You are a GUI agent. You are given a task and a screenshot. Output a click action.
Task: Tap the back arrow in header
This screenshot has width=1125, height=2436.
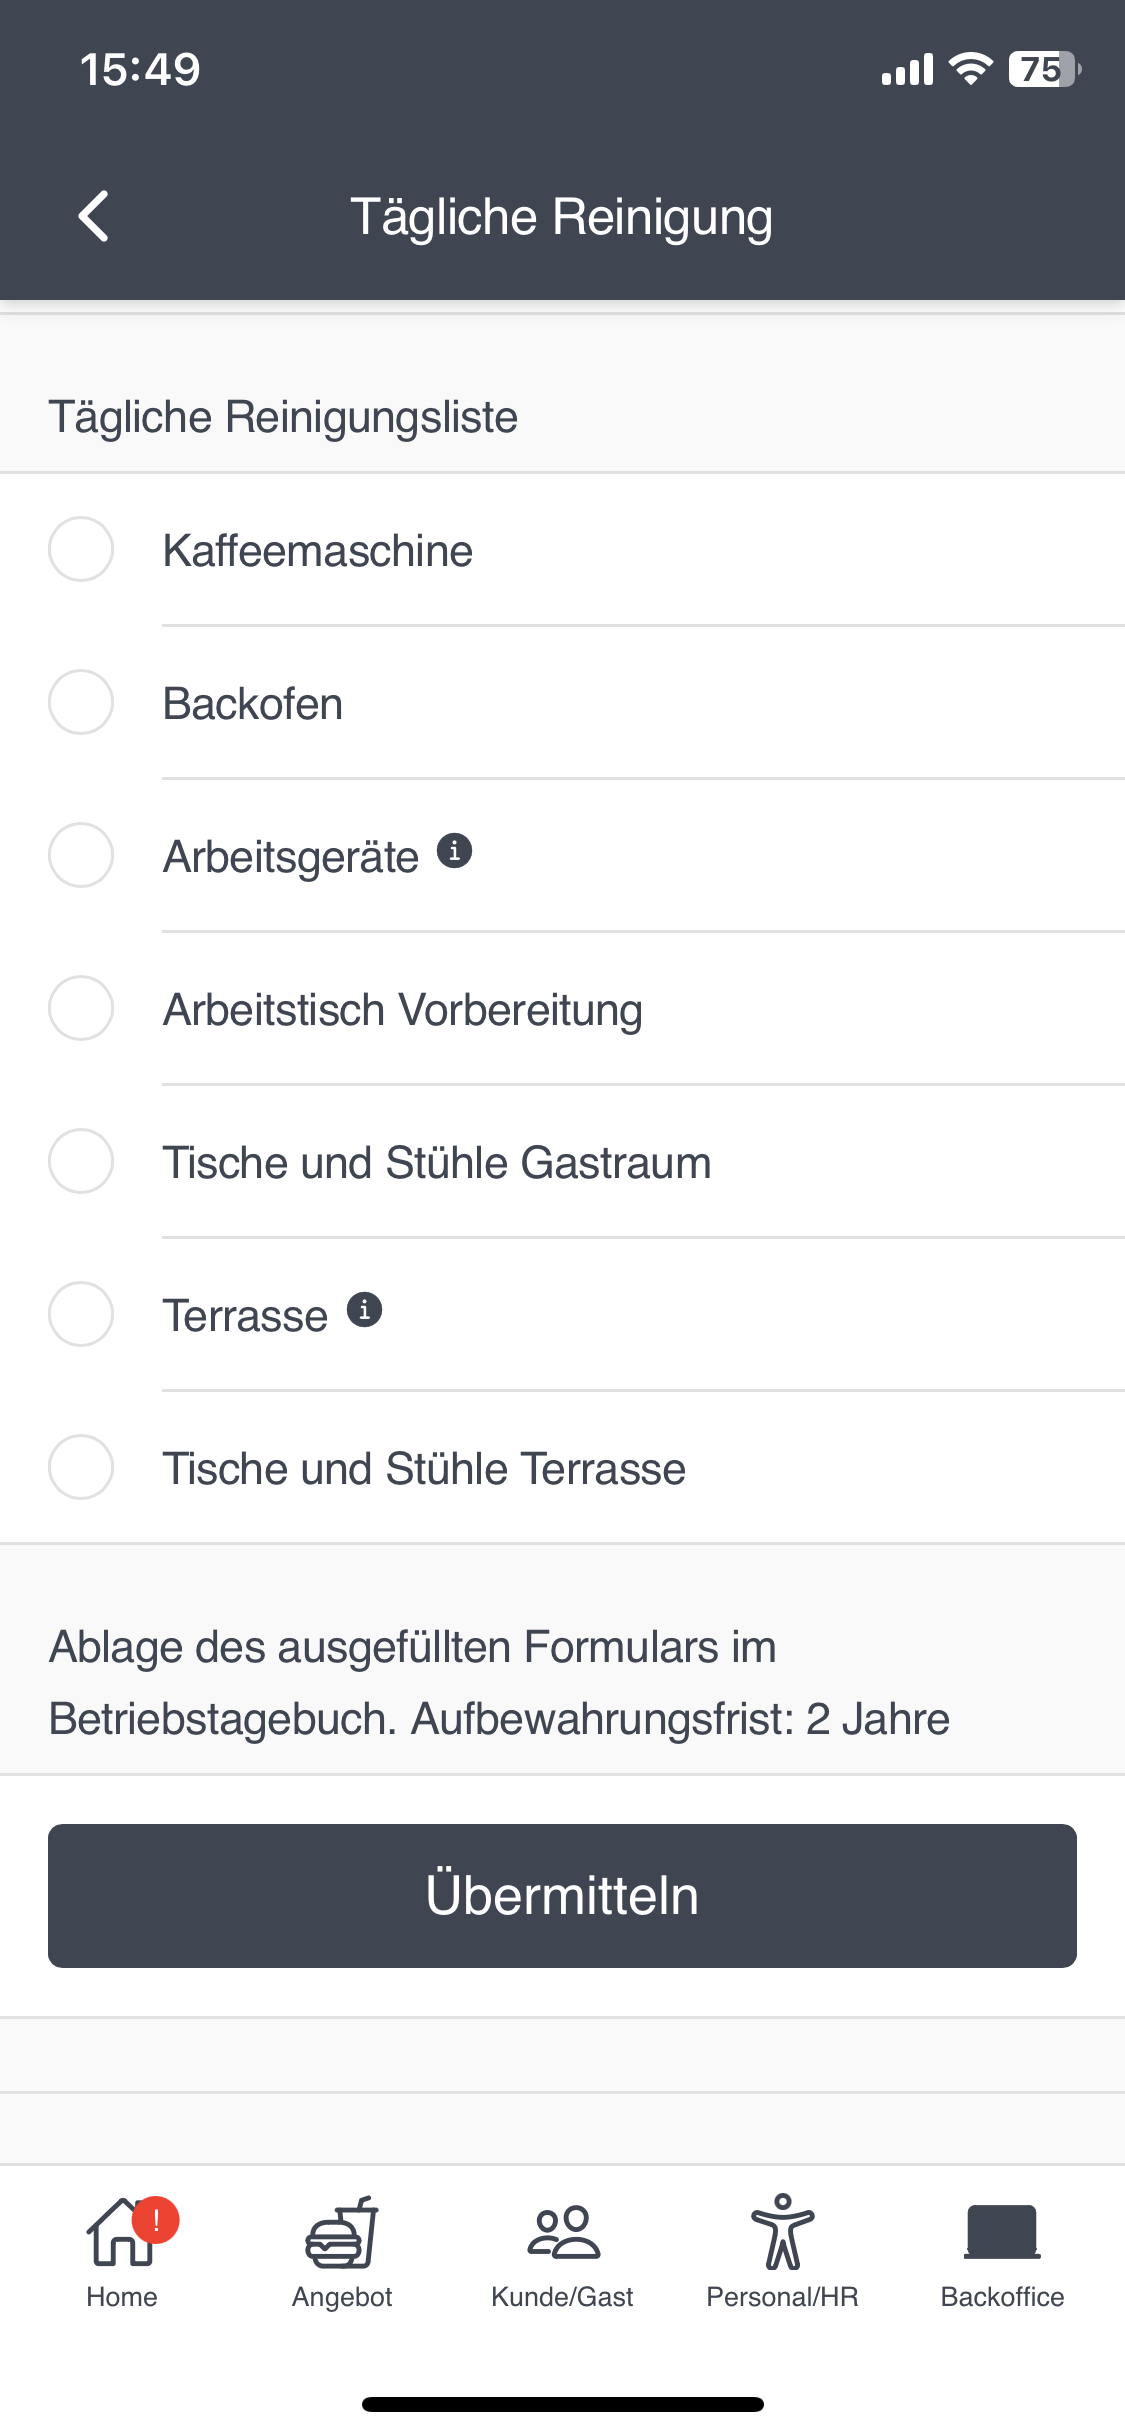pyautogui.click(x=94, y=216)
